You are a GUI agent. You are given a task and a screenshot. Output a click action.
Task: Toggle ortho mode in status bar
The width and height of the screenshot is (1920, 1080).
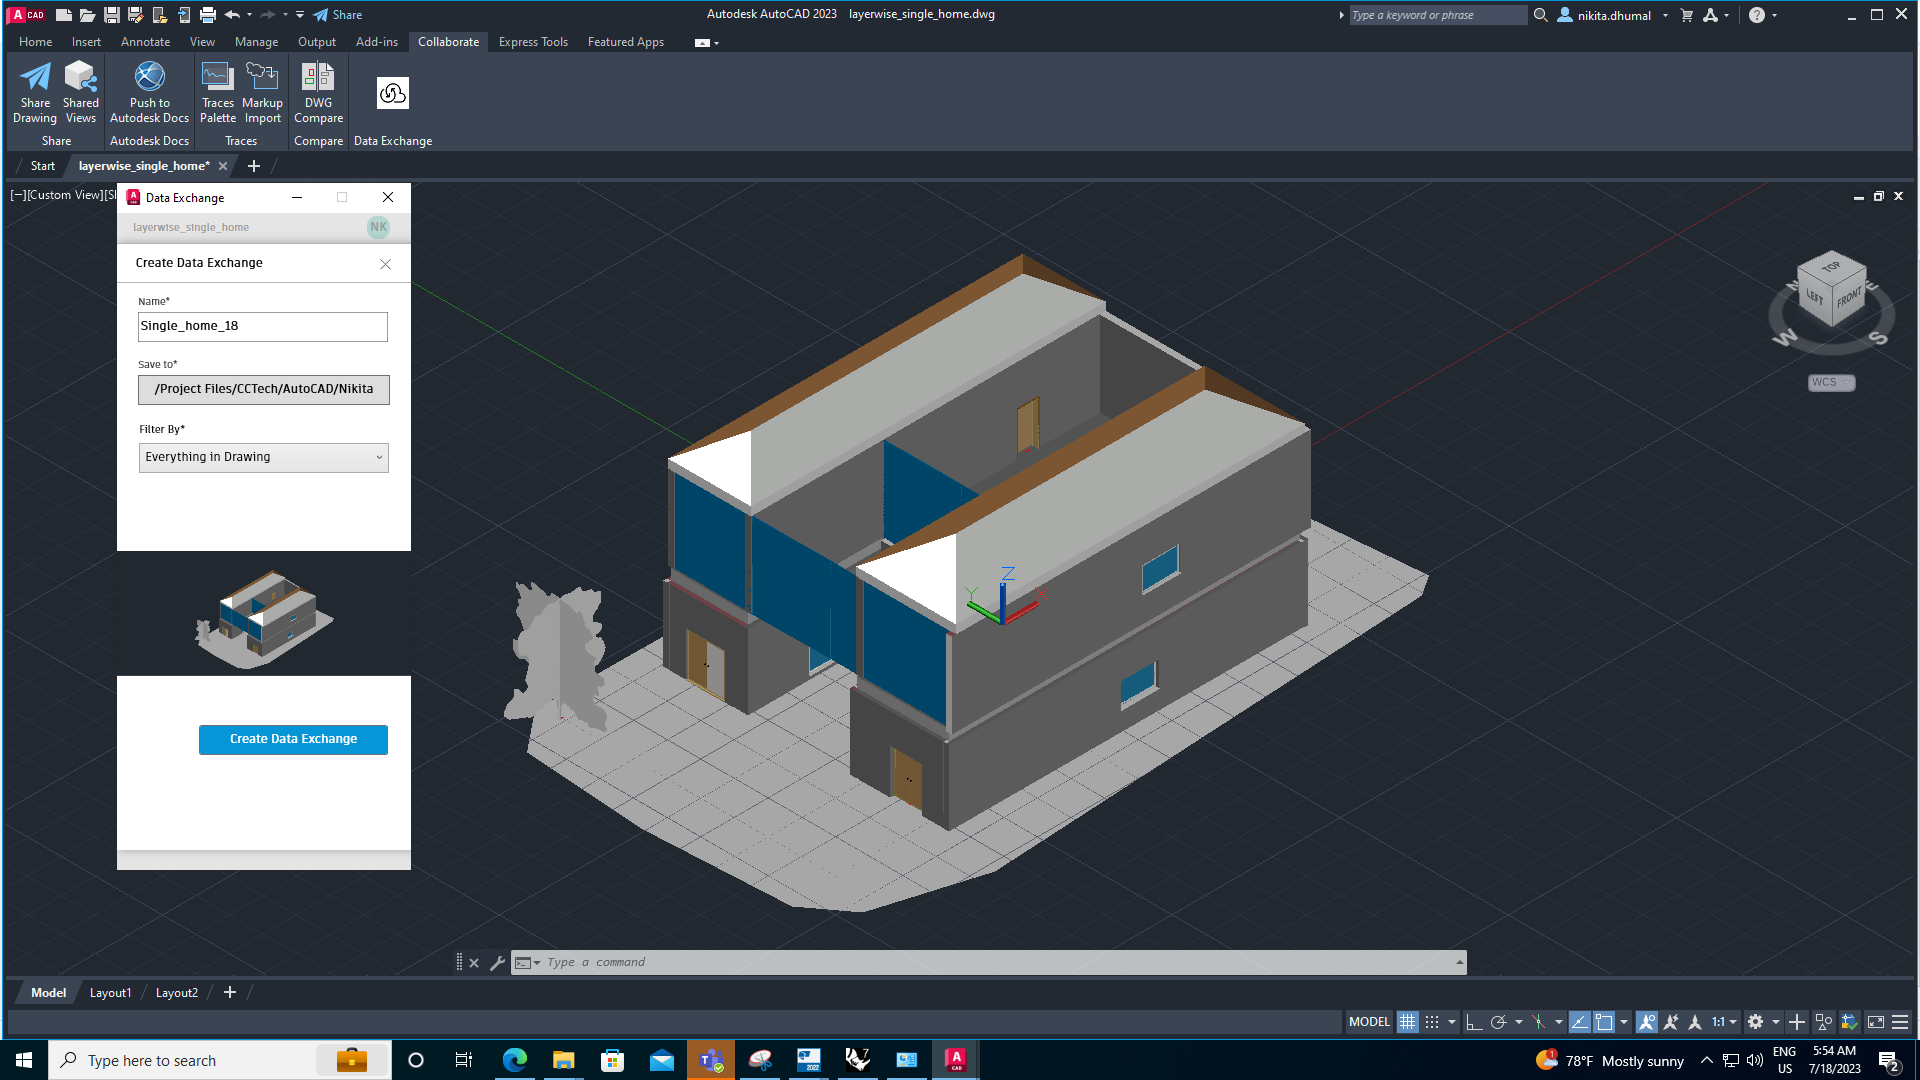(1474, 1022)
